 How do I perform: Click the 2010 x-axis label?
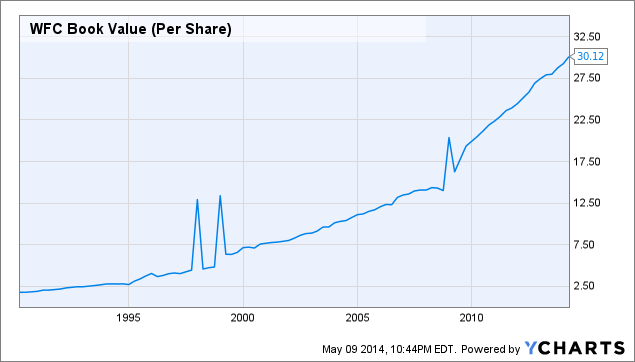pos(471,317)
